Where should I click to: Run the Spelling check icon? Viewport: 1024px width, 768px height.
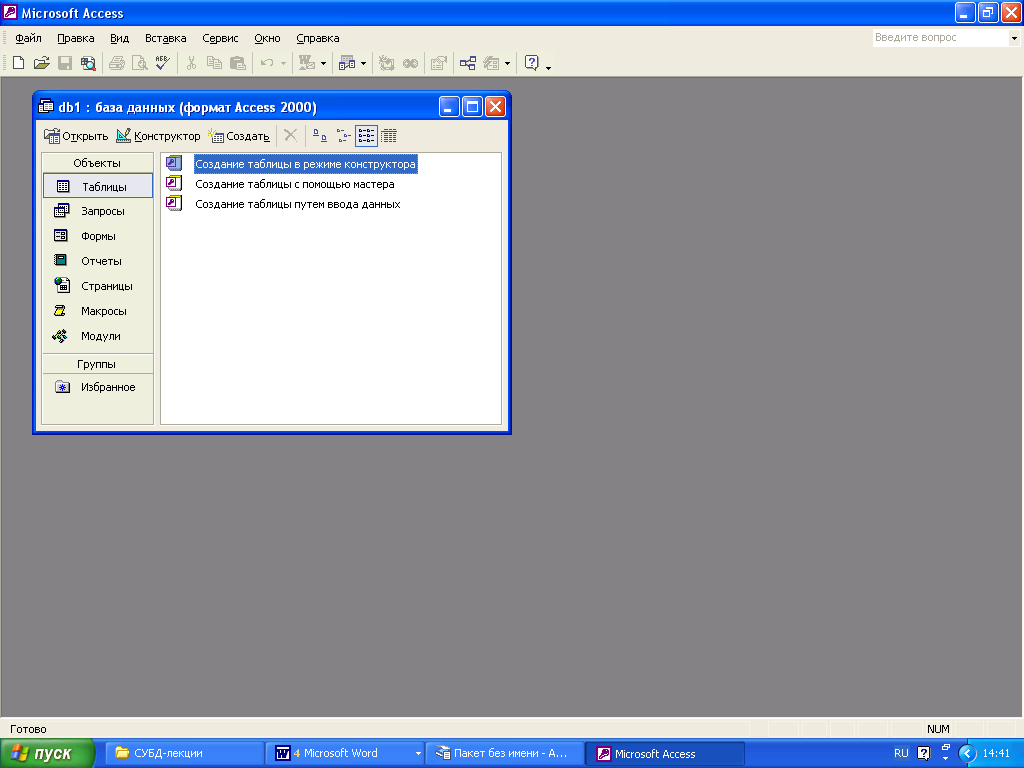pyautogui.click(x=163, y=63)
